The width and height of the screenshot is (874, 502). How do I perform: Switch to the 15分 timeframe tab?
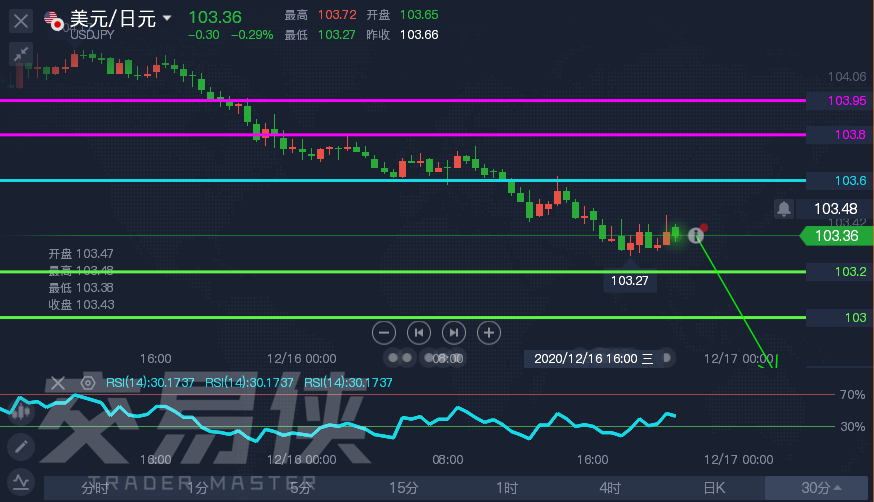pyautogui.click(x=404, y=488)
